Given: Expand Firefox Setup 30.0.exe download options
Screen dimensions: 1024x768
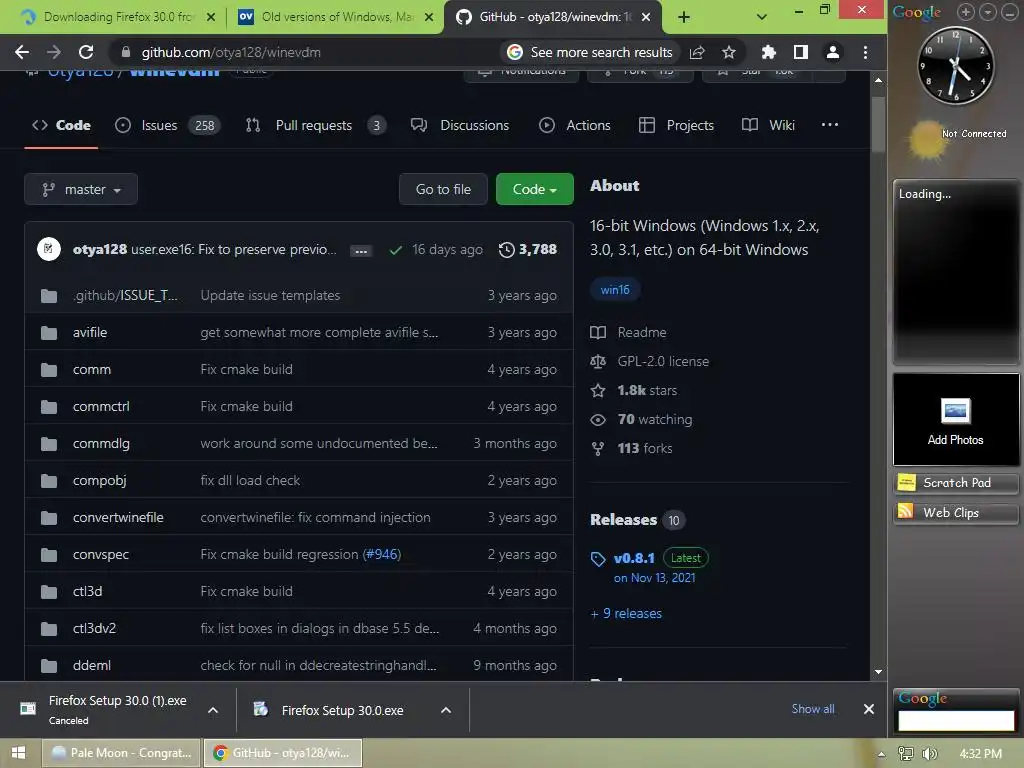Looking at the screenshot, I should pos(446,710).
